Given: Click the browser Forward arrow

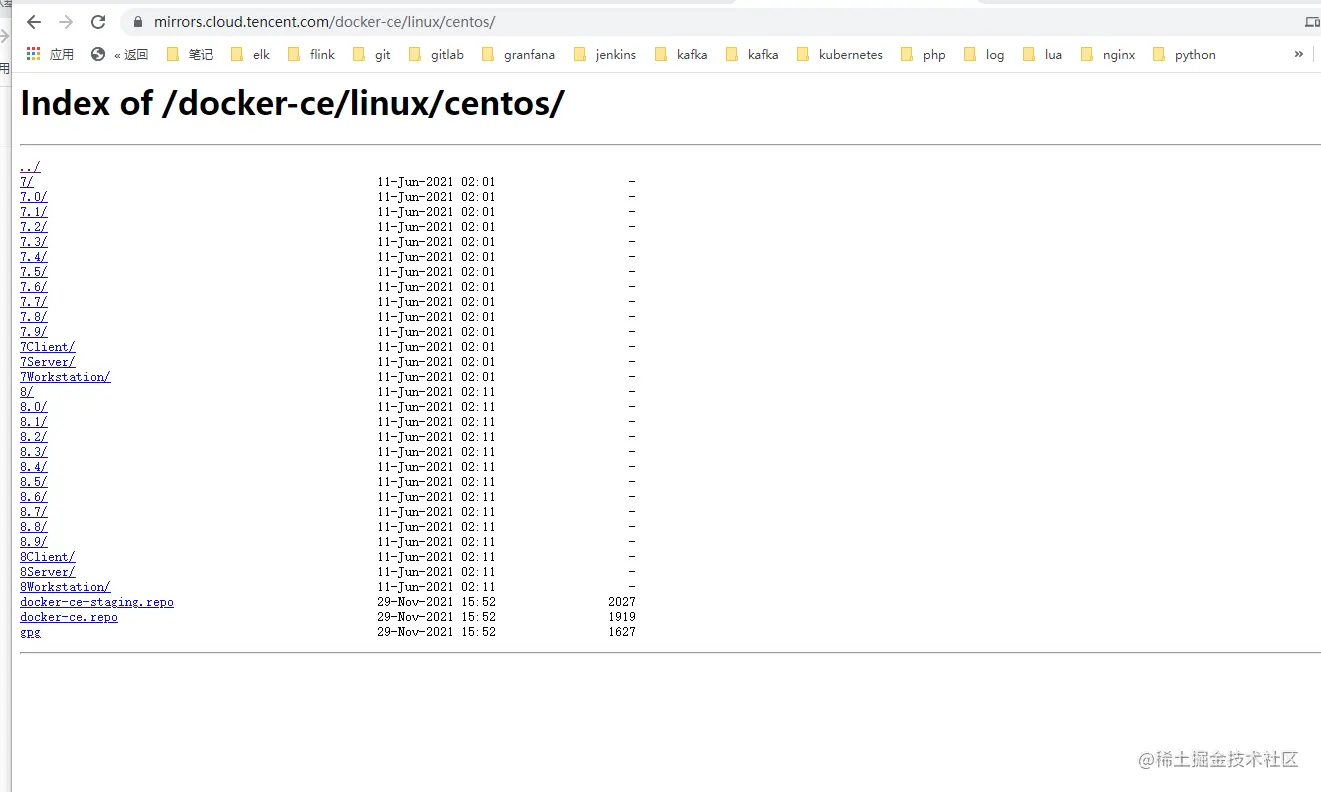Looking at the screenshot, I should click(x=66, y=22).
